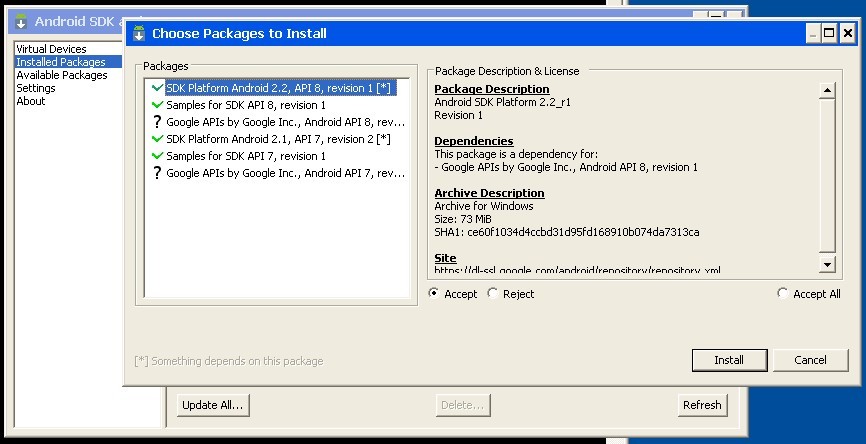Screen dimensions: 866x444
Task: Click the Archive for Windows text
Action: 484,206
